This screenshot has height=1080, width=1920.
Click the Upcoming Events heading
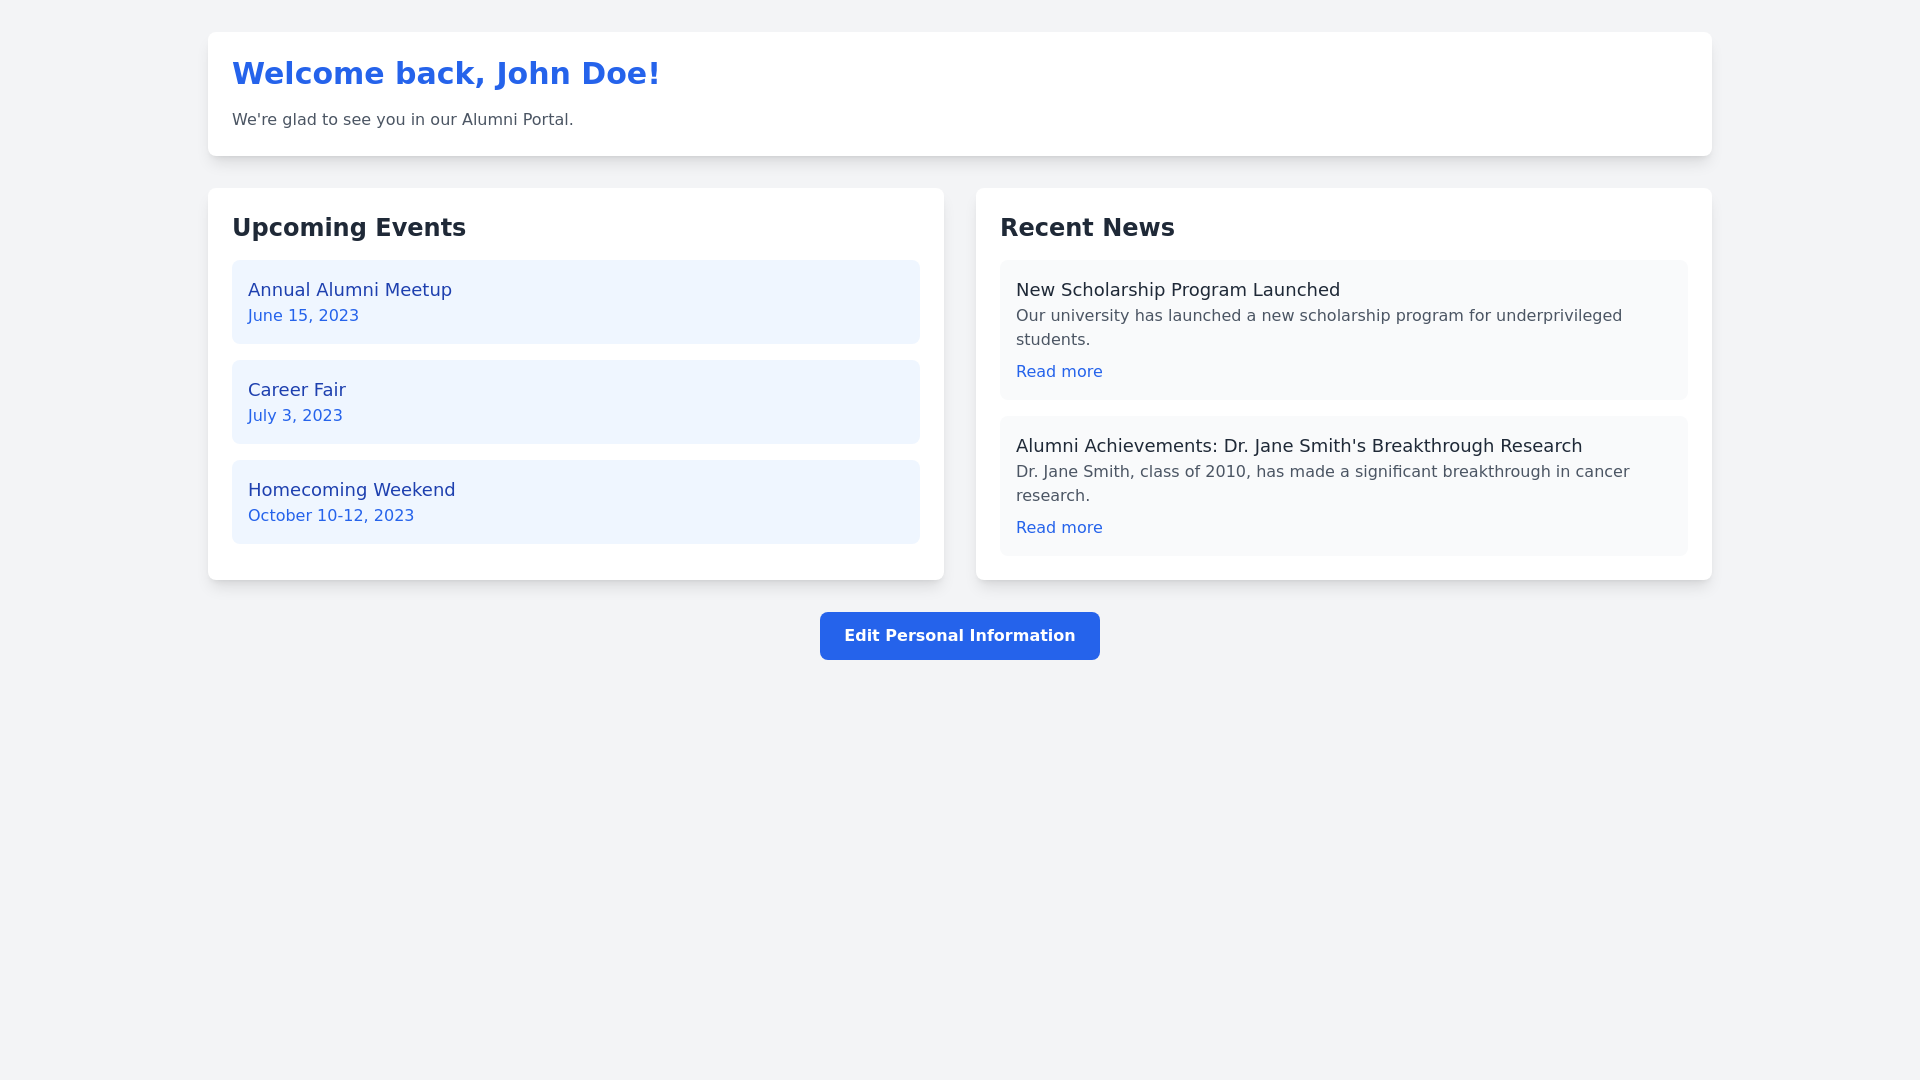pyautogui.click(x=348, y=228)
